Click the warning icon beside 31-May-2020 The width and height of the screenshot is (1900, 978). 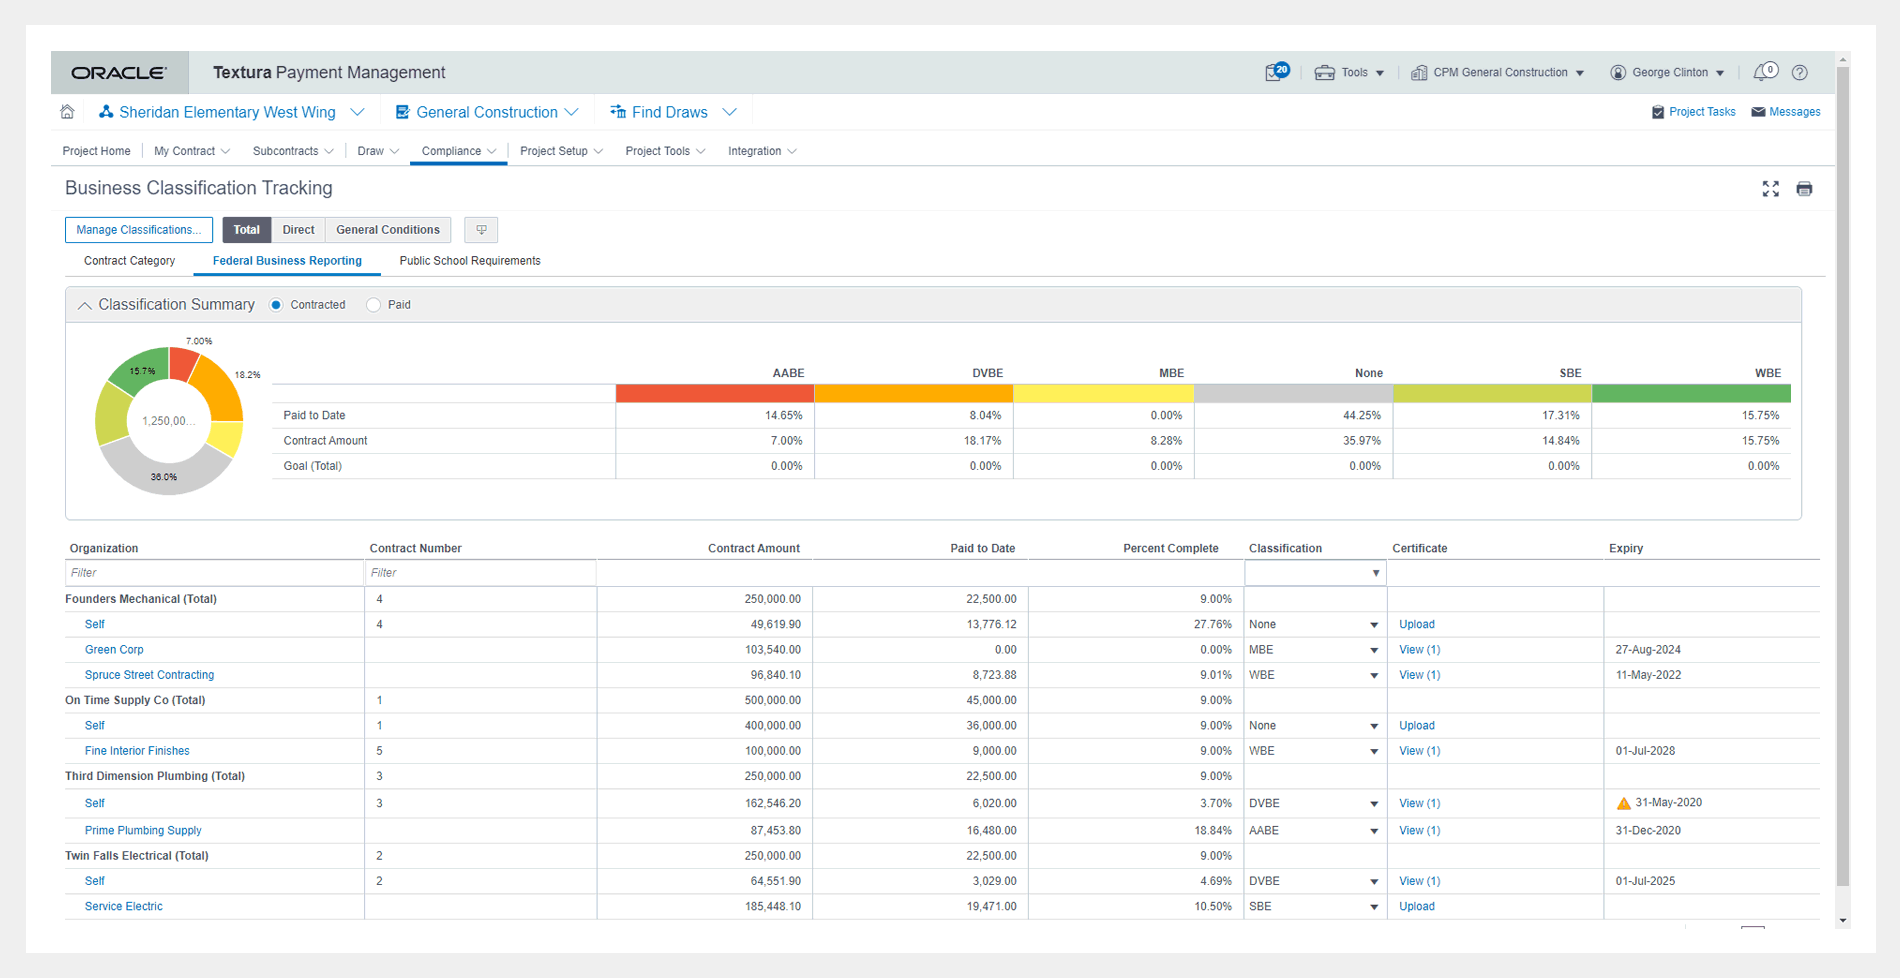click(1623, 803)
